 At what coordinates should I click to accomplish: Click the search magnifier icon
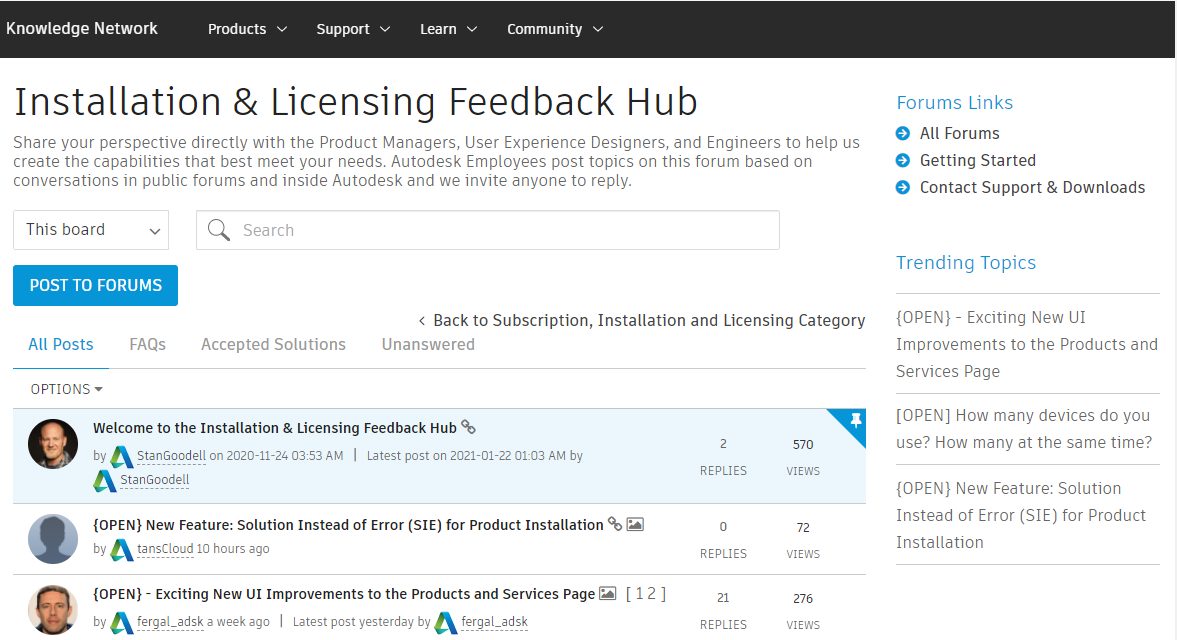[218, 230]
